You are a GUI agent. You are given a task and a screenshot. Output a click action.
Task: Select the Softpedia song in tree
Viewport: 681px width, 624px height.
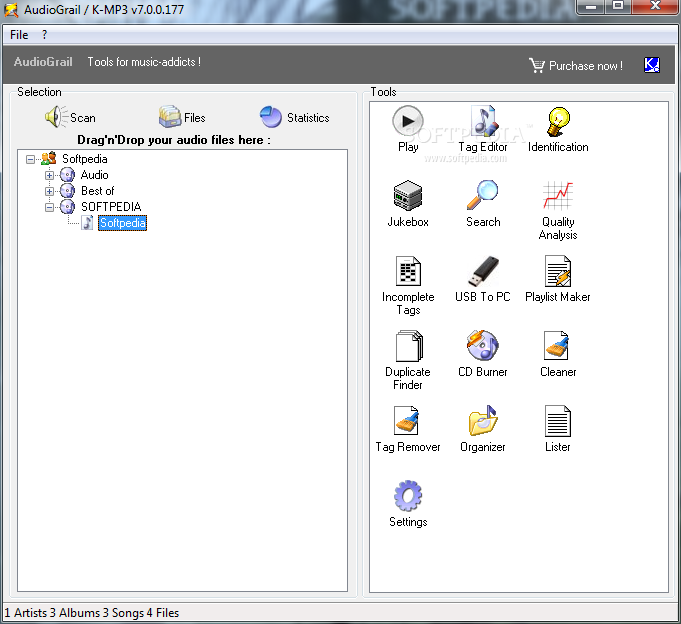click(123, 223)
